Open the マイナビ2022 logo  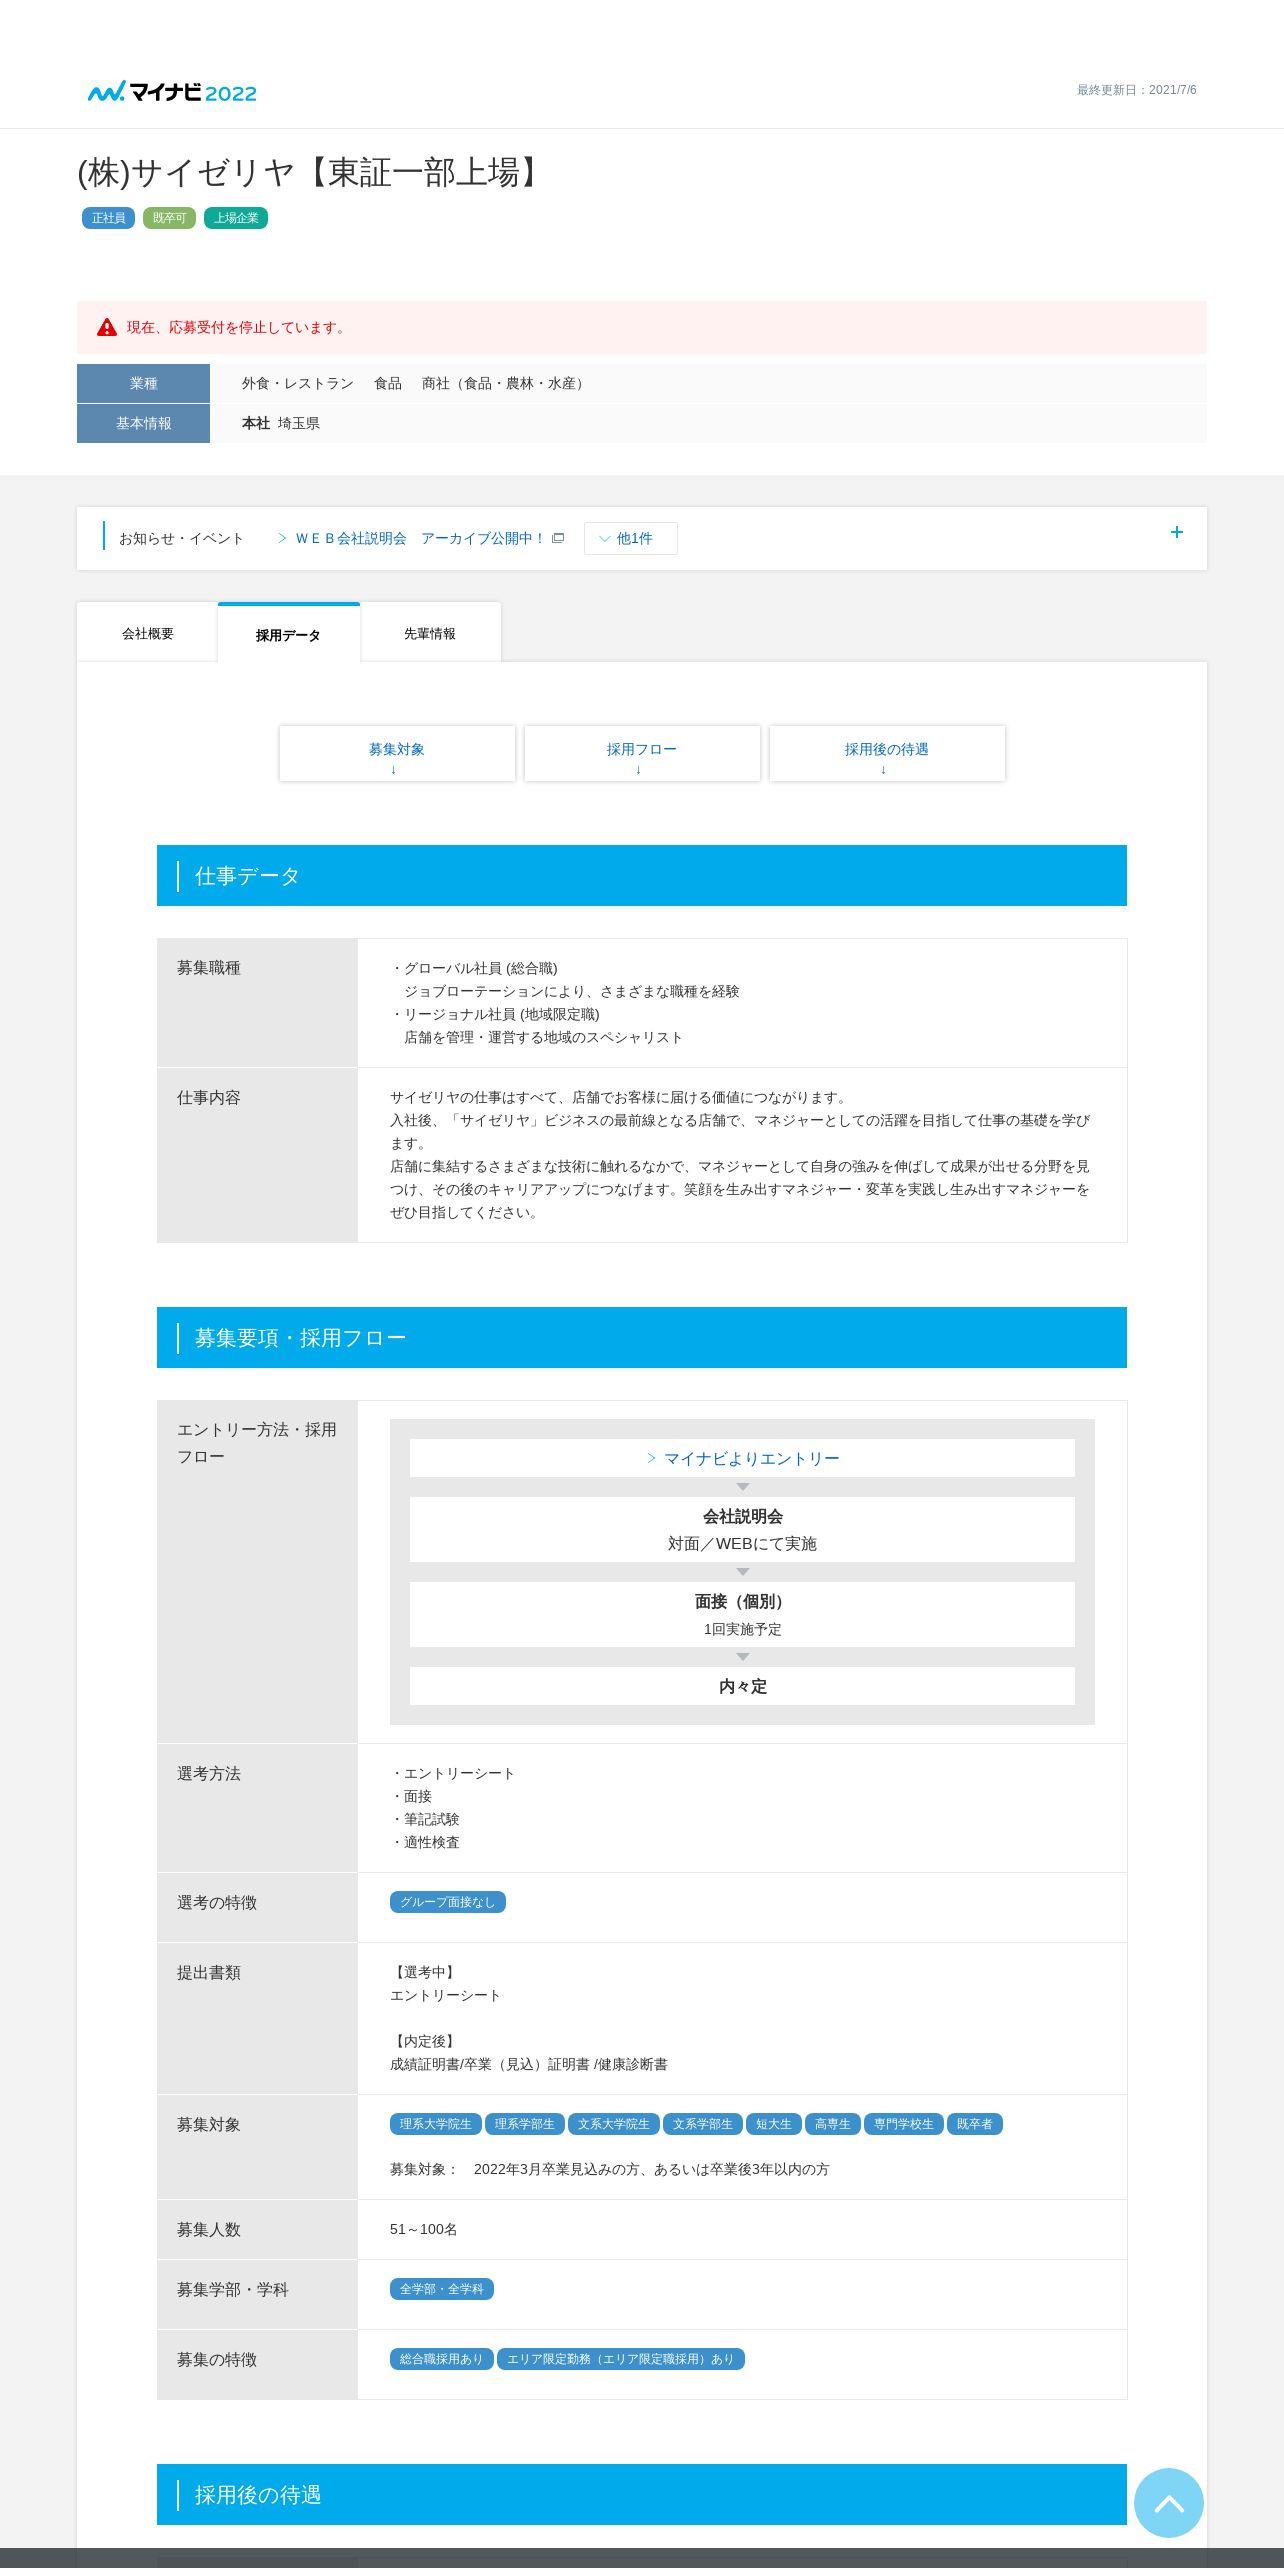[172, 92]
